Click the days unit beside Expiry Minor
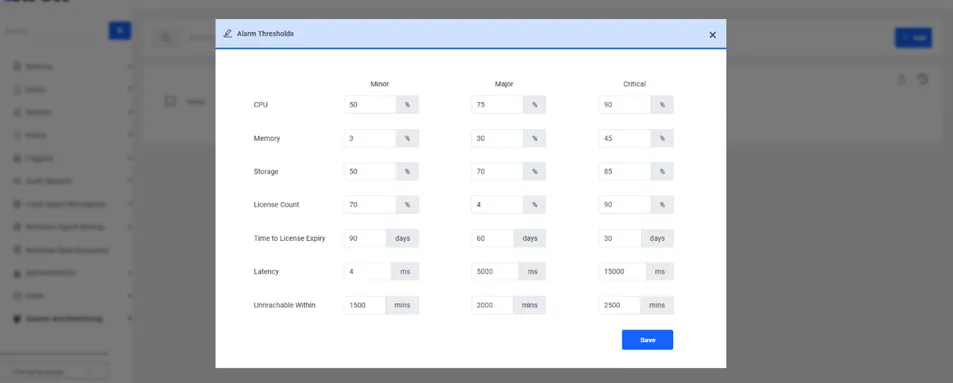953x383 pixels. (402, 238)
